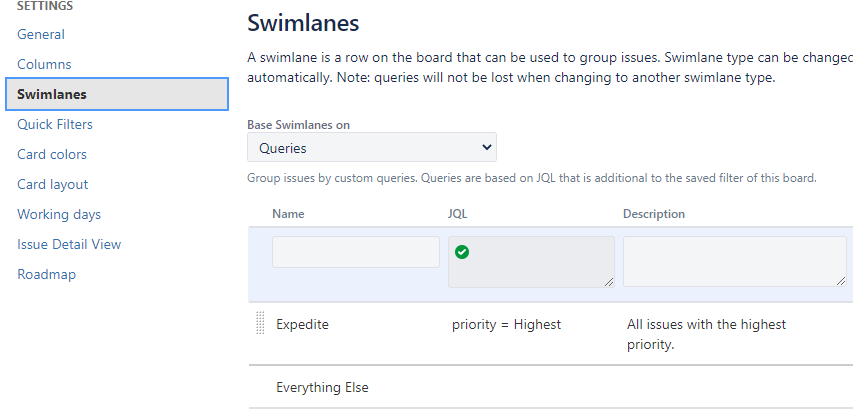Click the dropdown chevron next to Queries
The height and width of the screenshot is (409, 853).
(x=486, y=147)
